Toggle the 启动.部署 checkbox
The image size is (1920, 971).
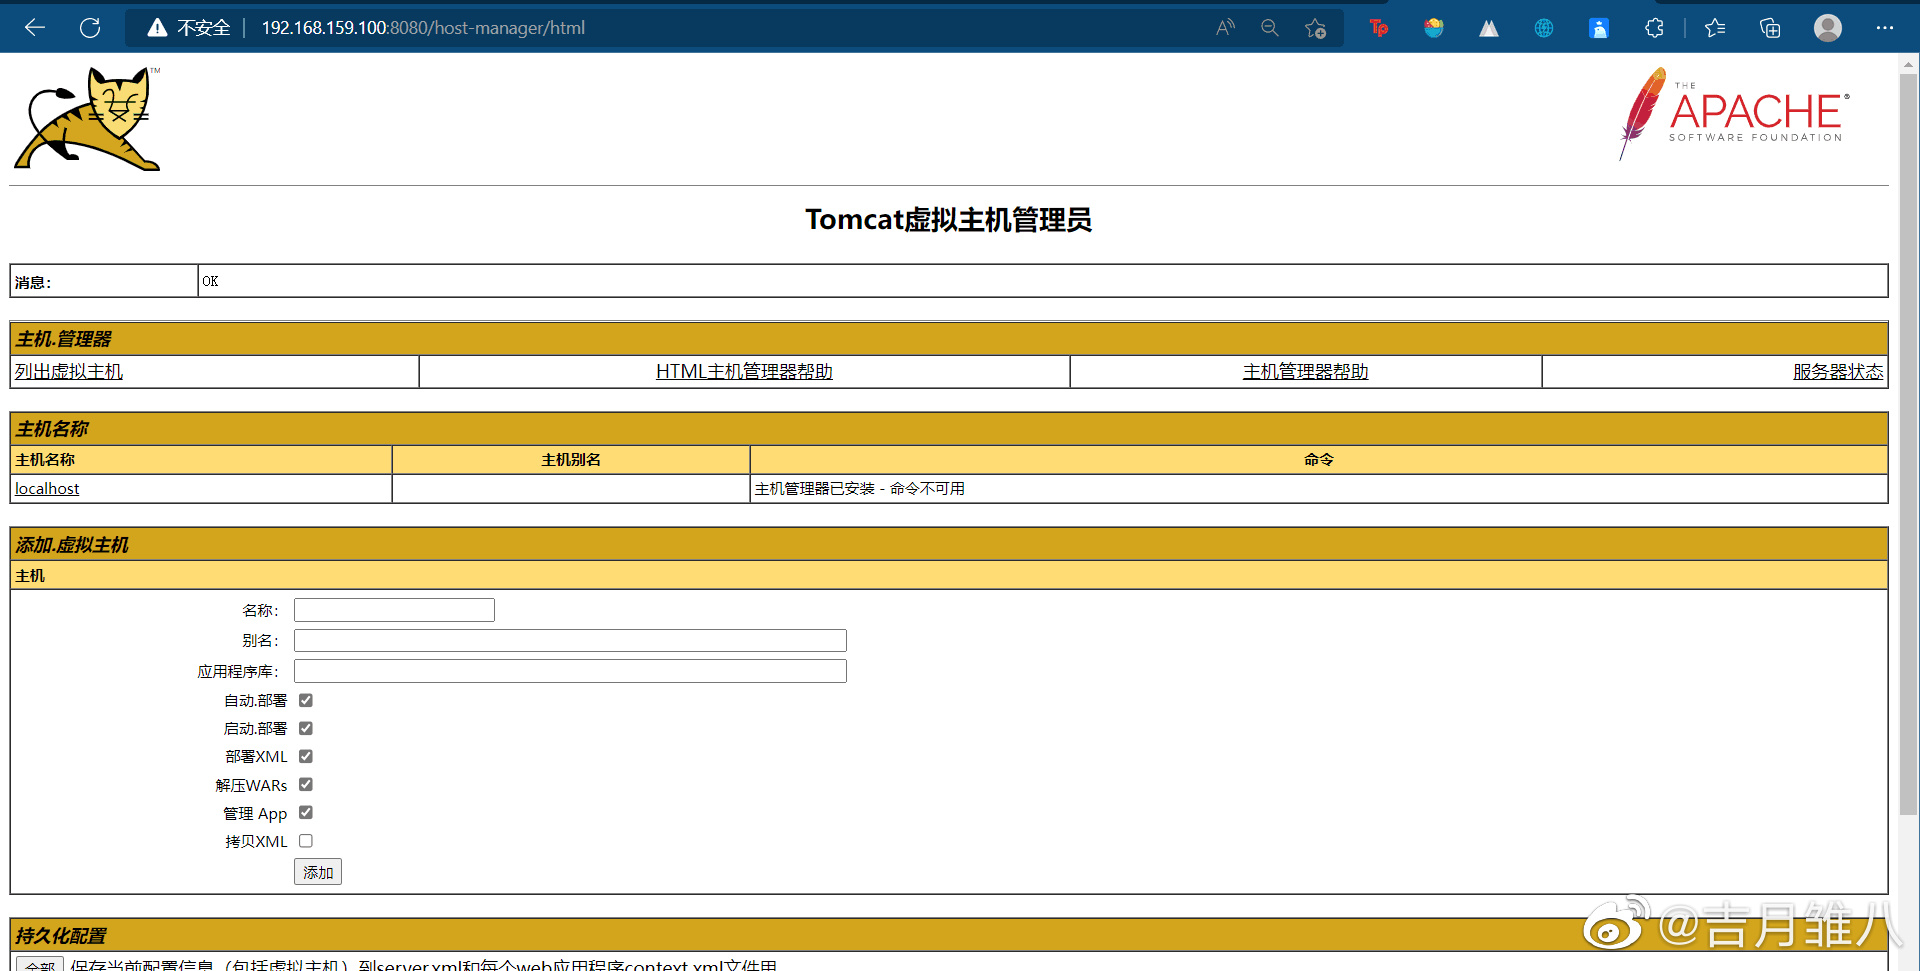pos(306,728)
